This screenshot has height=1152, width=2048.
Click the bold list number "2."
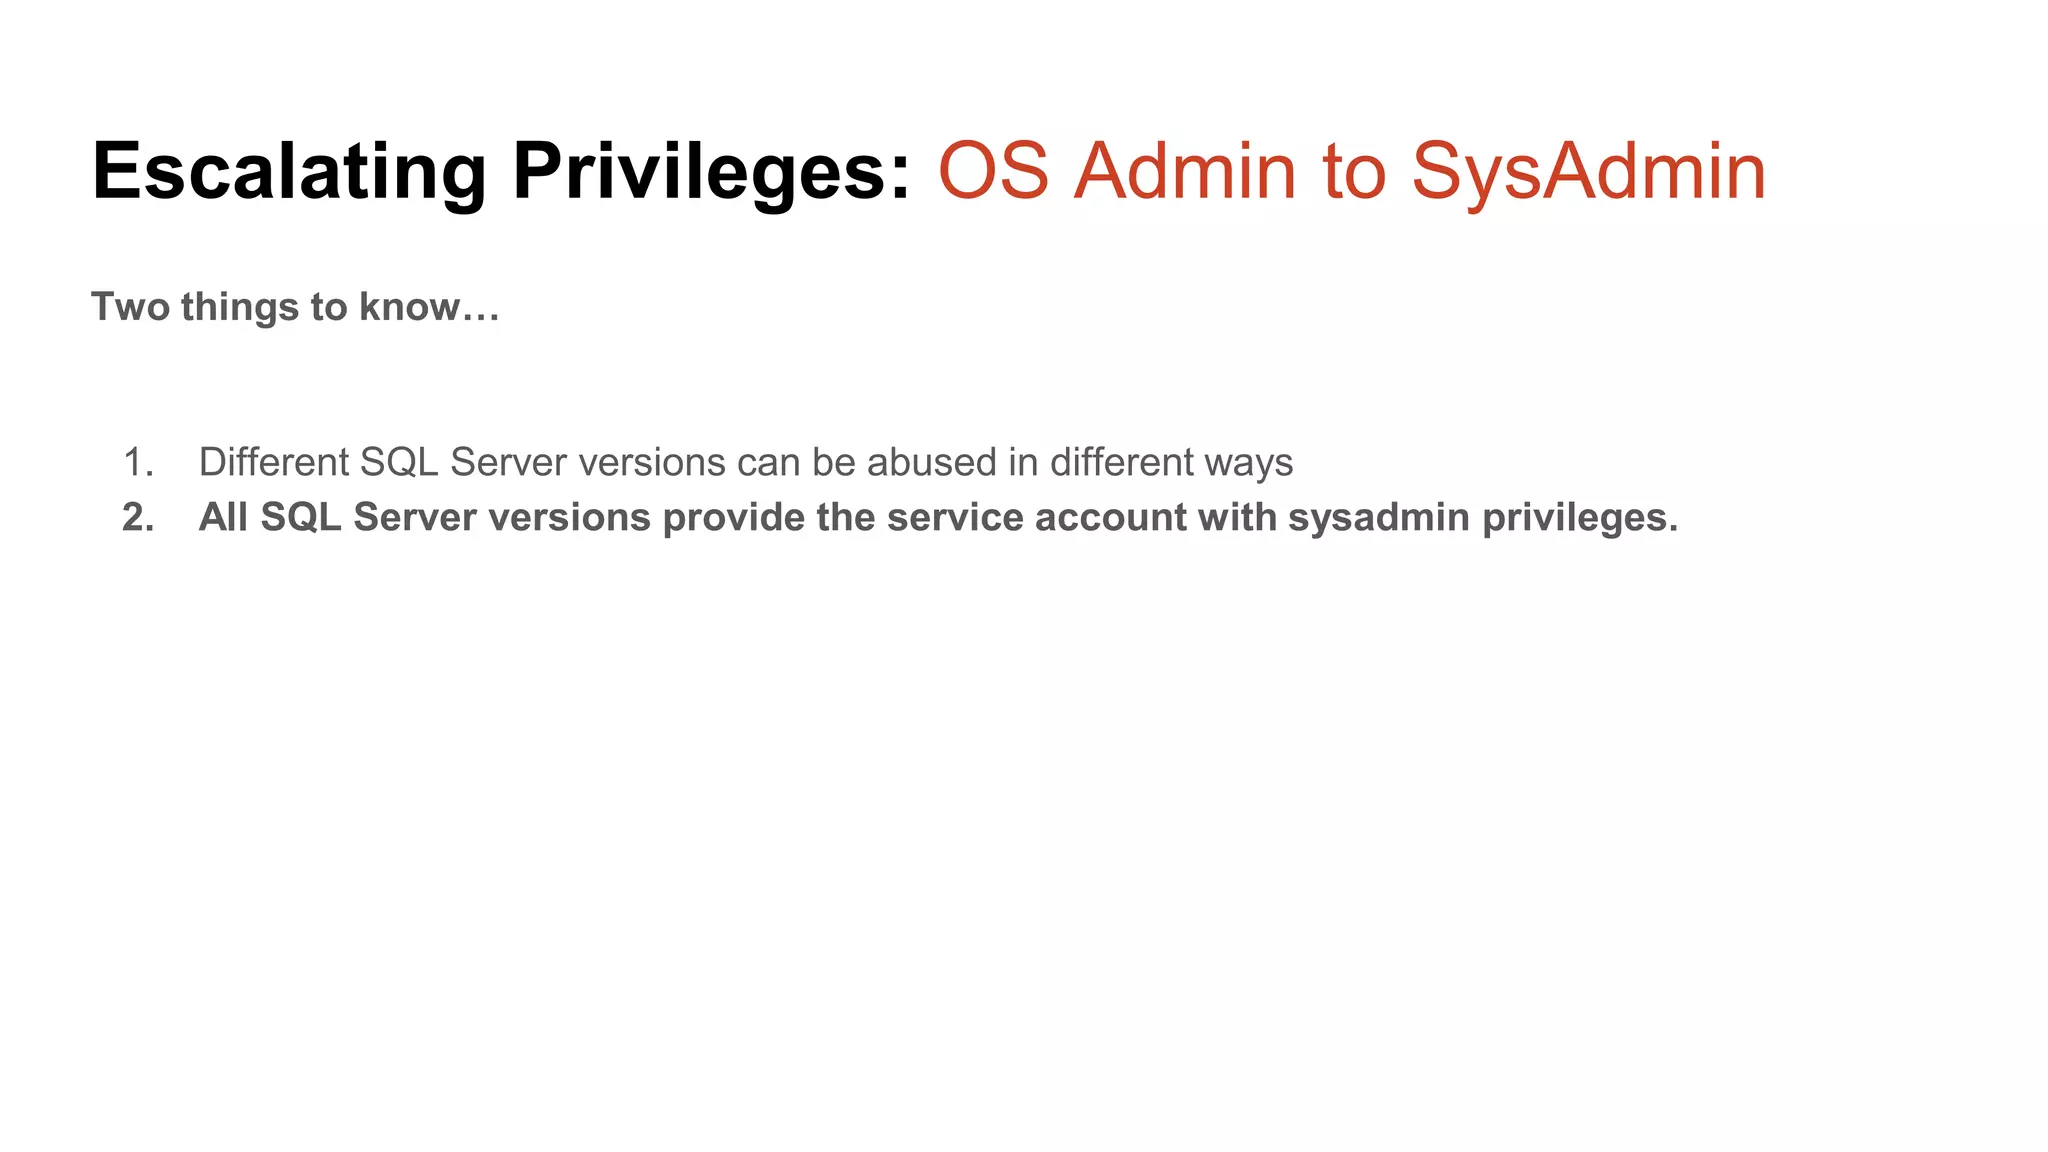138,517
